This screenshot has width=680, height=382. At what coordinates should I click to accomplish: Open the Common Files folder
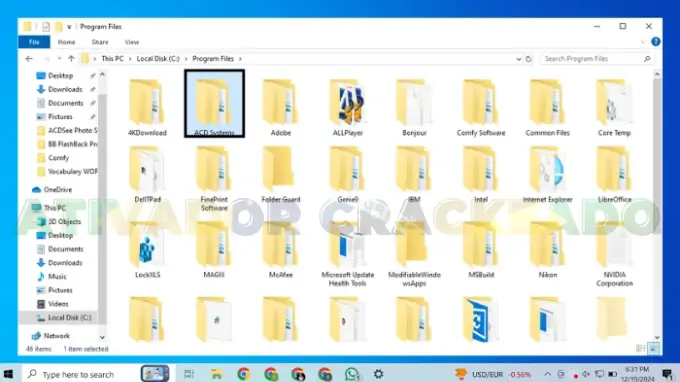pos(548,108)
